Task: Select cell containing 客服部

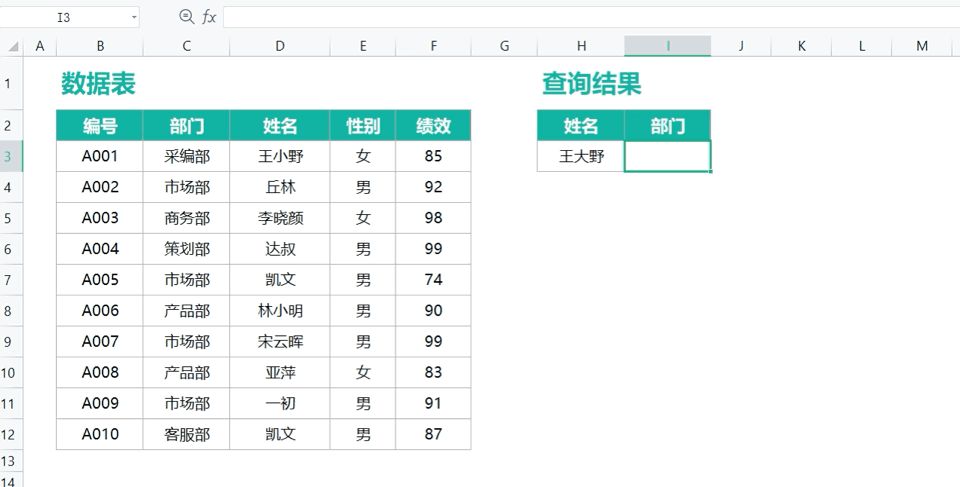Action: [x=187, y=434]
